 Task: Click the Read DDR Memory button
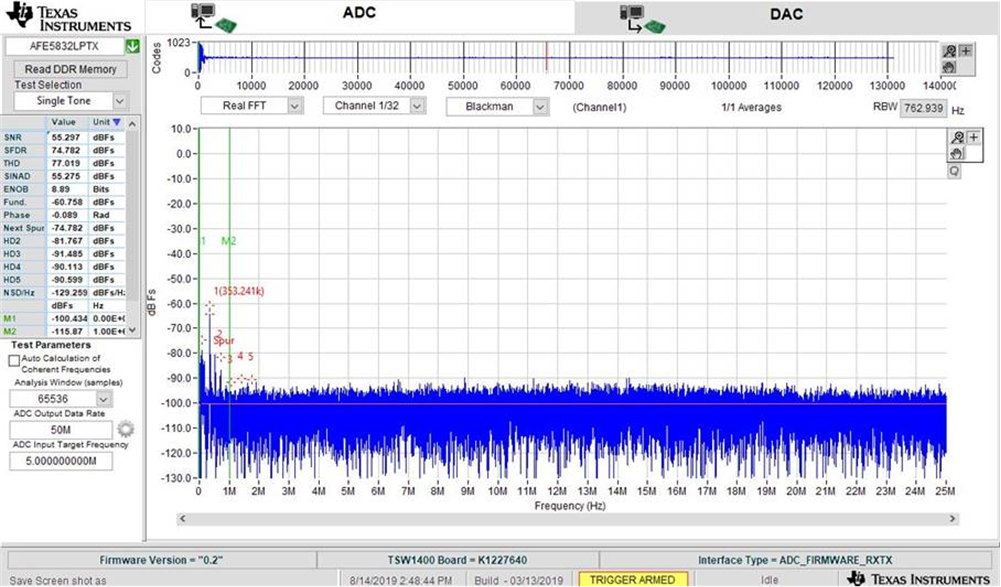[70, 69]
